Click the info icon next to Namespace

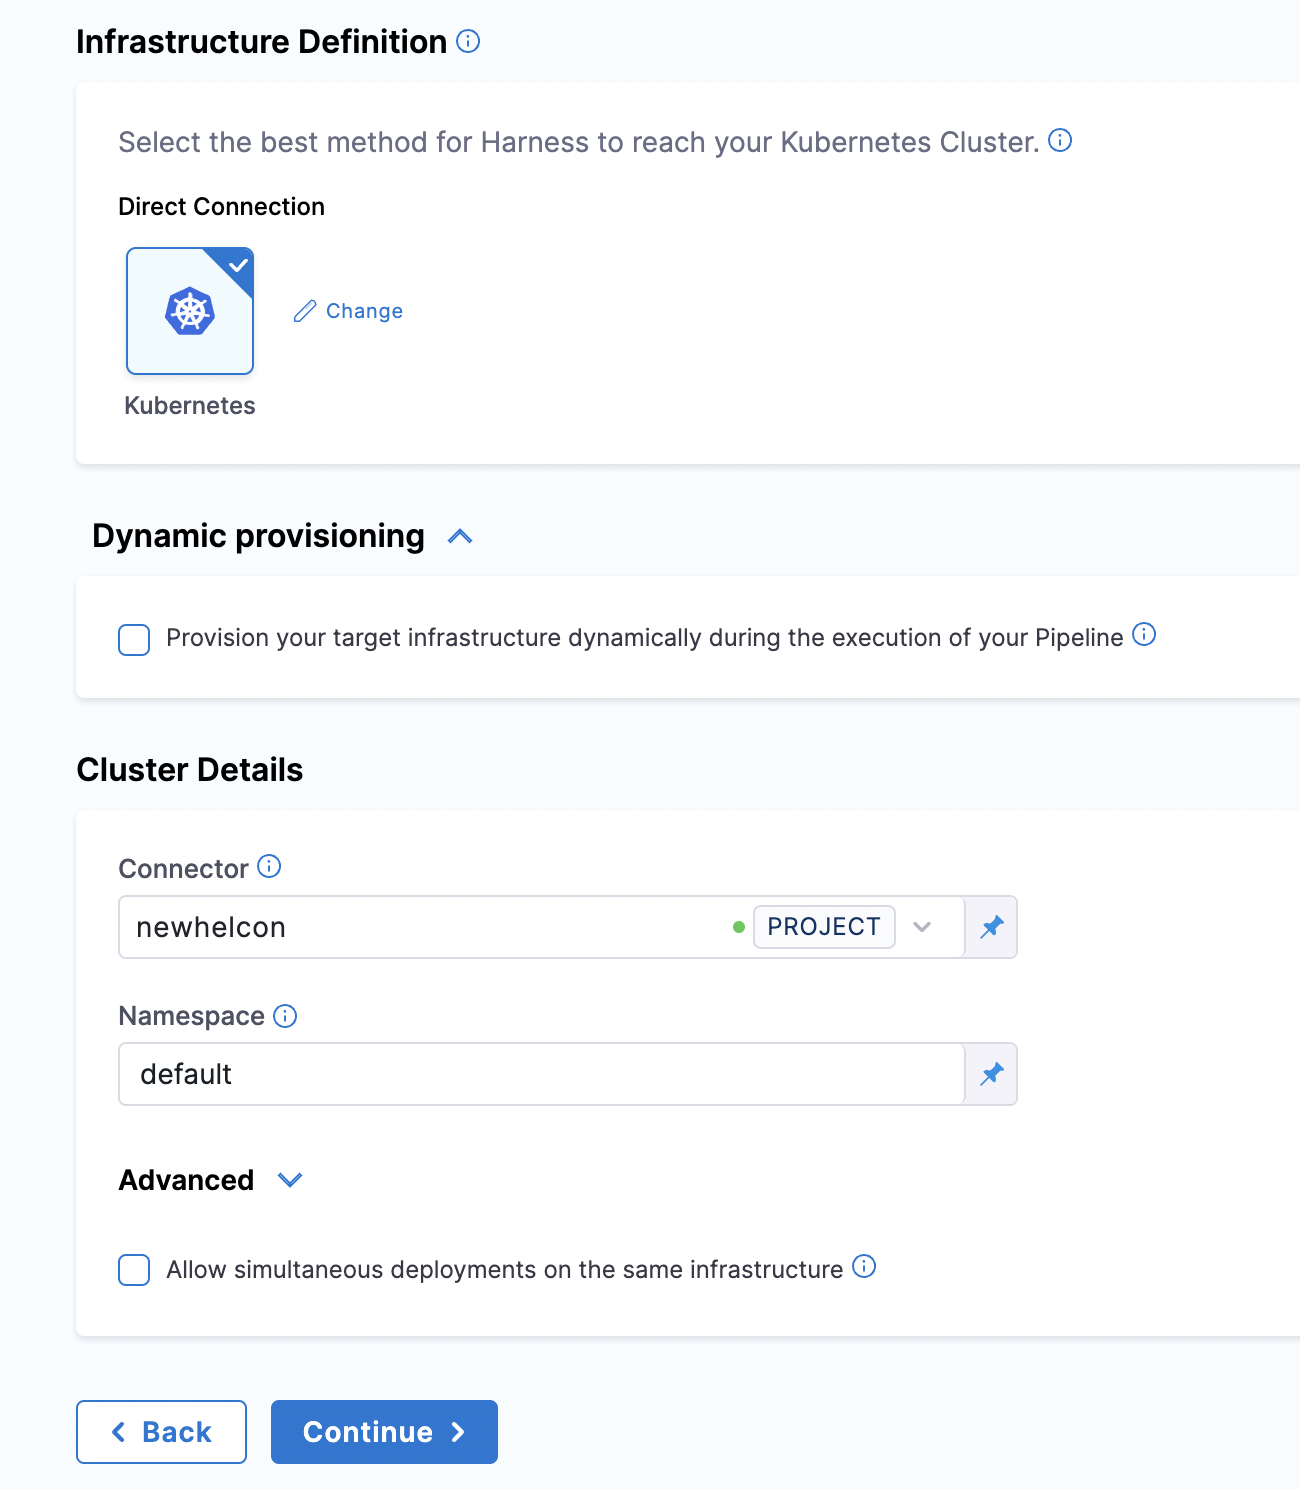(x=285, y=1016)
